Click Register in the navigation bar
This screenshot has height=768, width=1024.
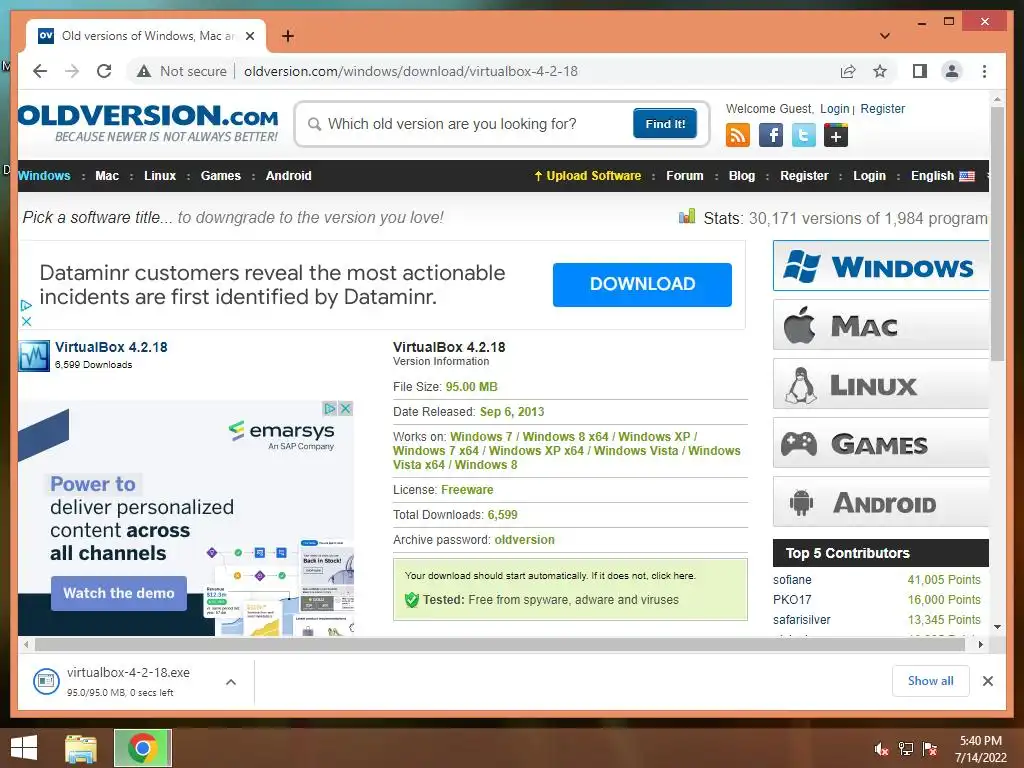tap(804, 176)
